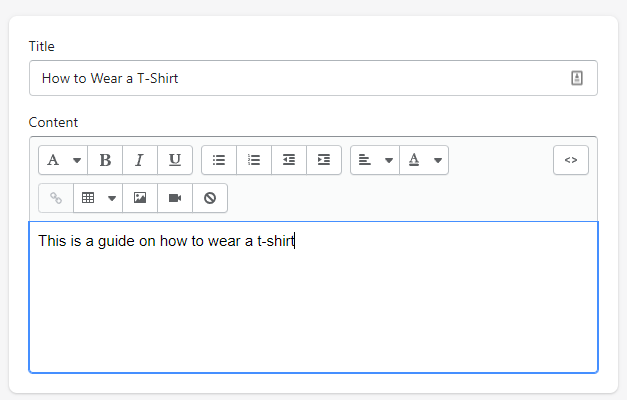The image size is (627, 400).
Task: Click the autofill icon in the Title field
Action: click(577, 78)
